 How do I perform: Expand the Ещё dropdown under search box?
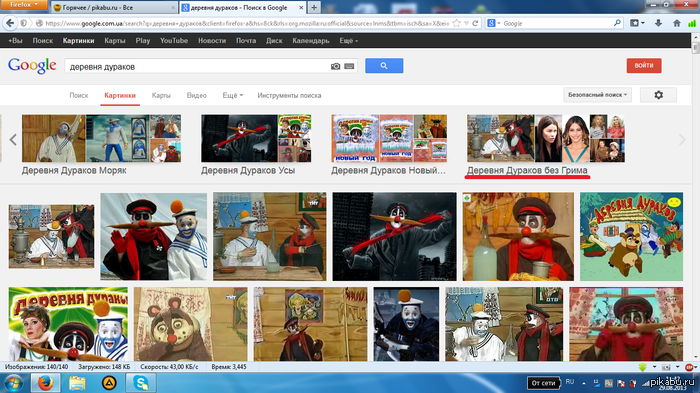click(233, 95)
